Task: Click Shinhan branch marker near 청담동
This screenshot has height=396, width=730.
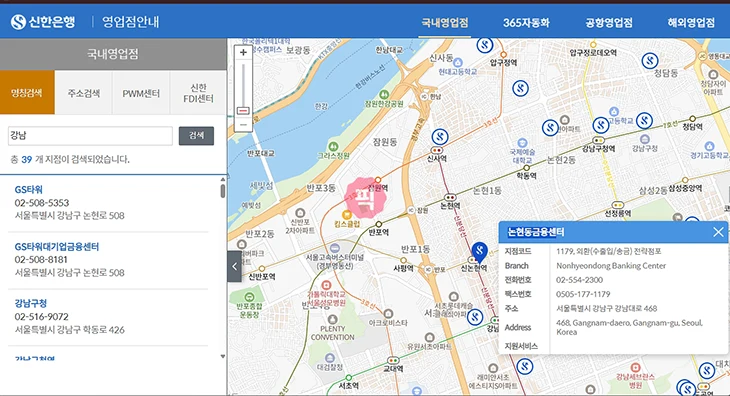Action: (650, 60)
